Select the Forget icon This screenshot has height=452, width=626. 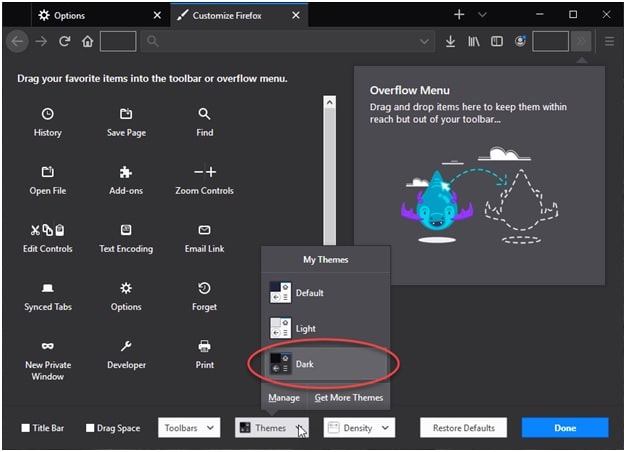click(x=204, y=288)
